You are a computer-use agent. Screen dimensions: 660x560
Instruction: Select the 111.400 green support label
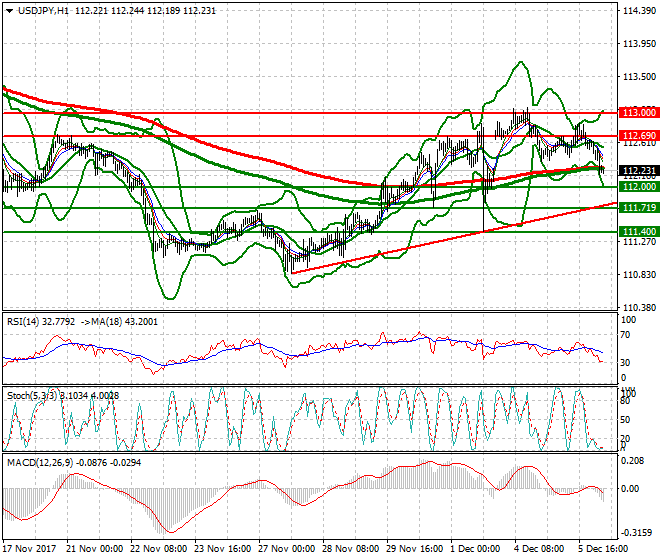639,232
